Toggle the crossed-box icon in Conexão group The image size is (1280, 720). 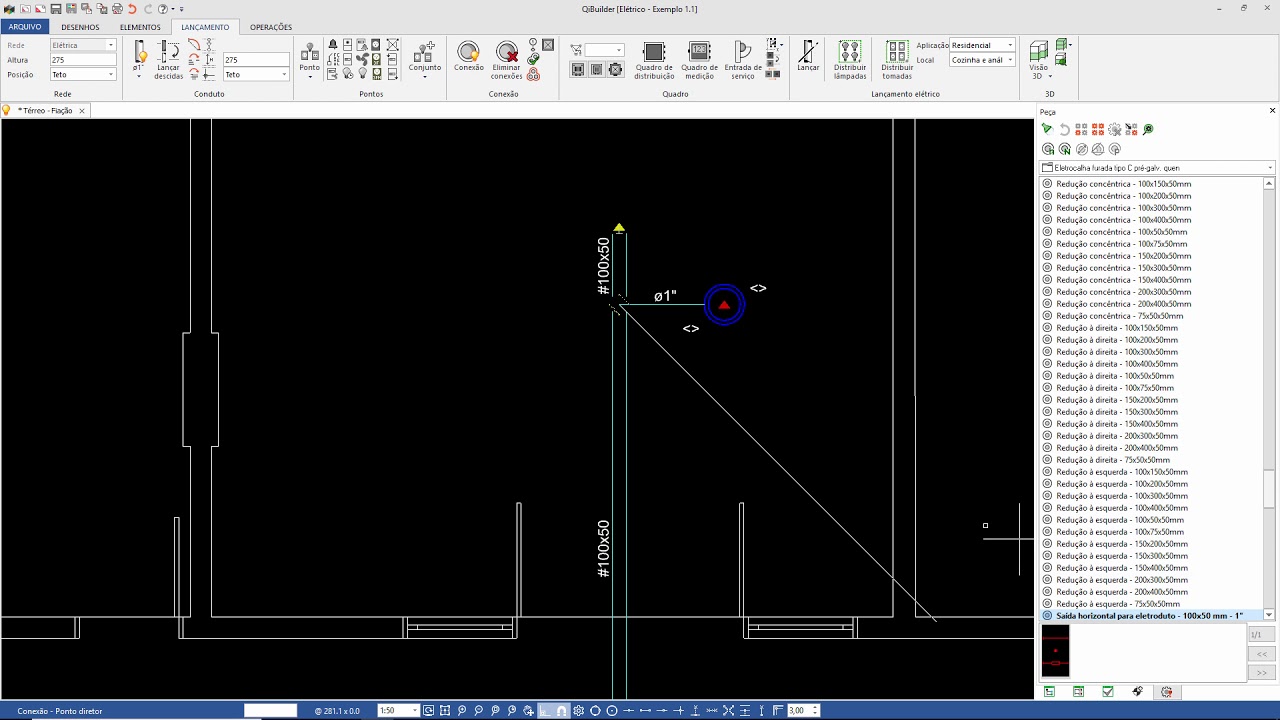coord(548,45)
